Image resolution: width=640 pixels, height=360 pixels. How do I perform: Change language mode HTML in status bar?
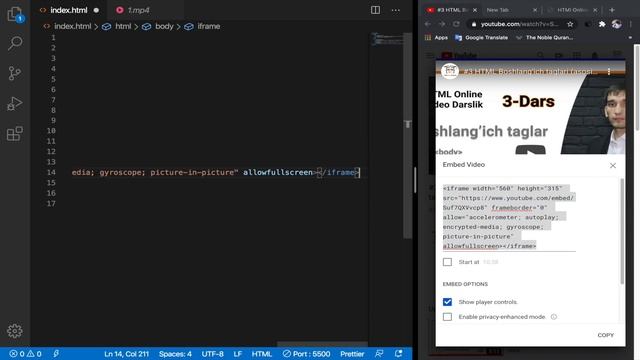point(262,354)
